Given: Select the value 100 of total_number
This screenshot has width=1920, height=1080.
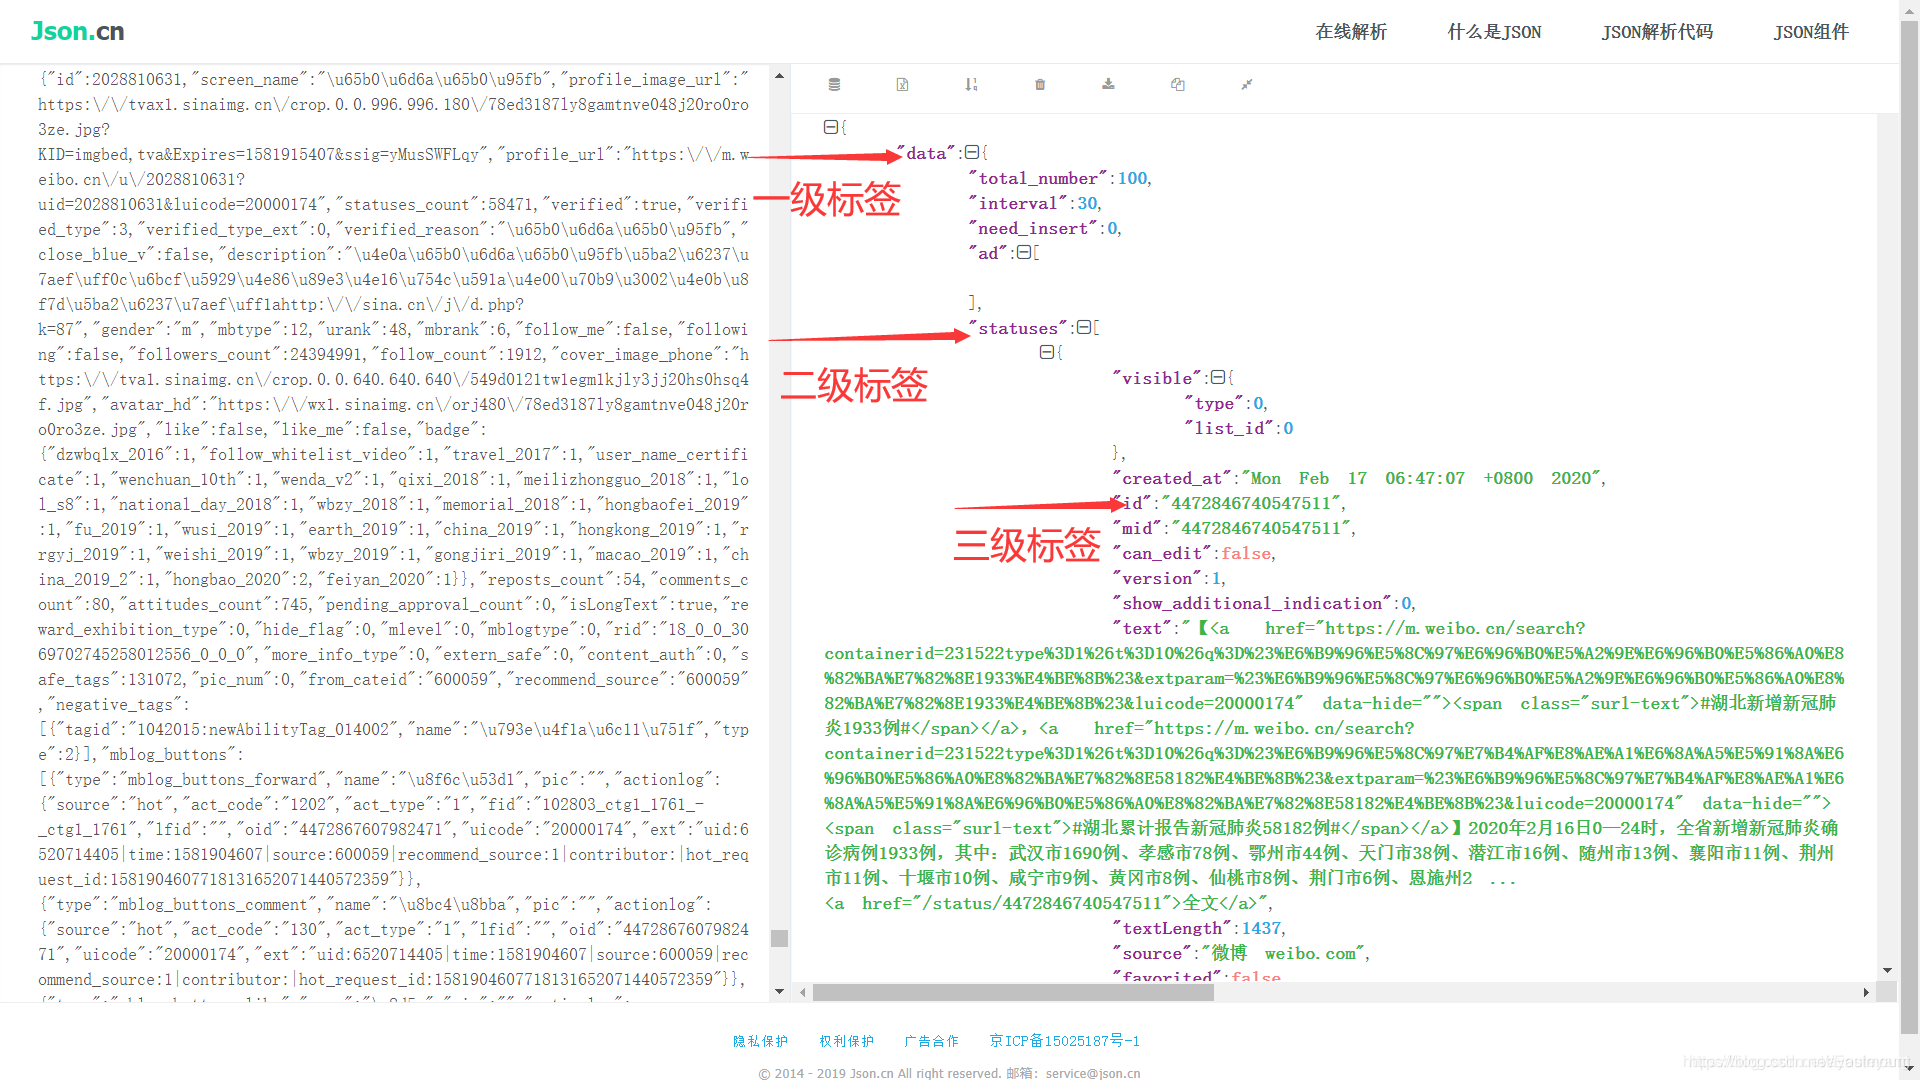Looking at the screenshot, I should pyautogui.click(x=1132, y=178).
